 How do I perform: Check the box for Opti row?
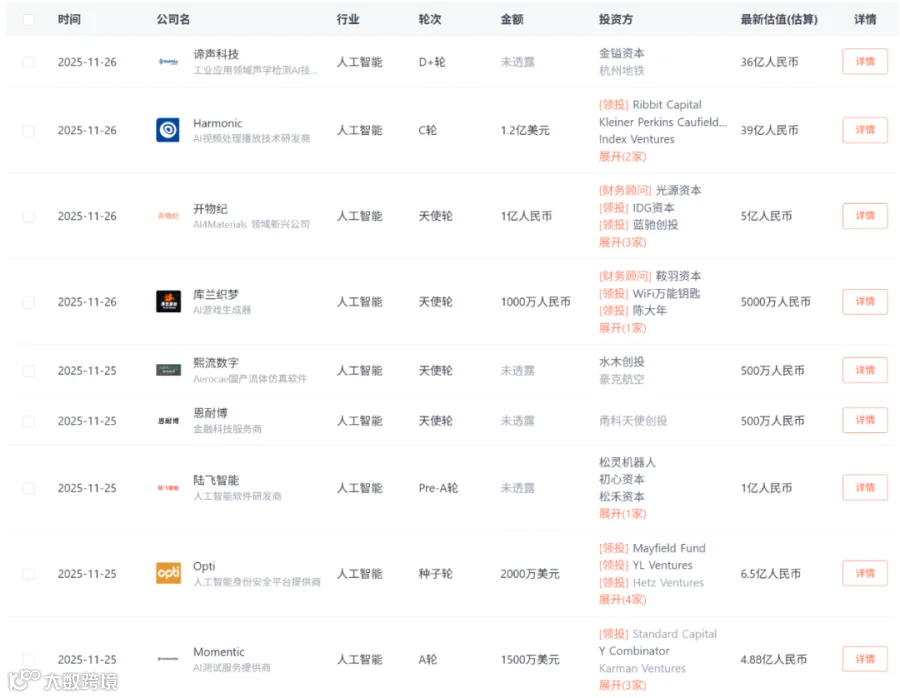point(28,574)
